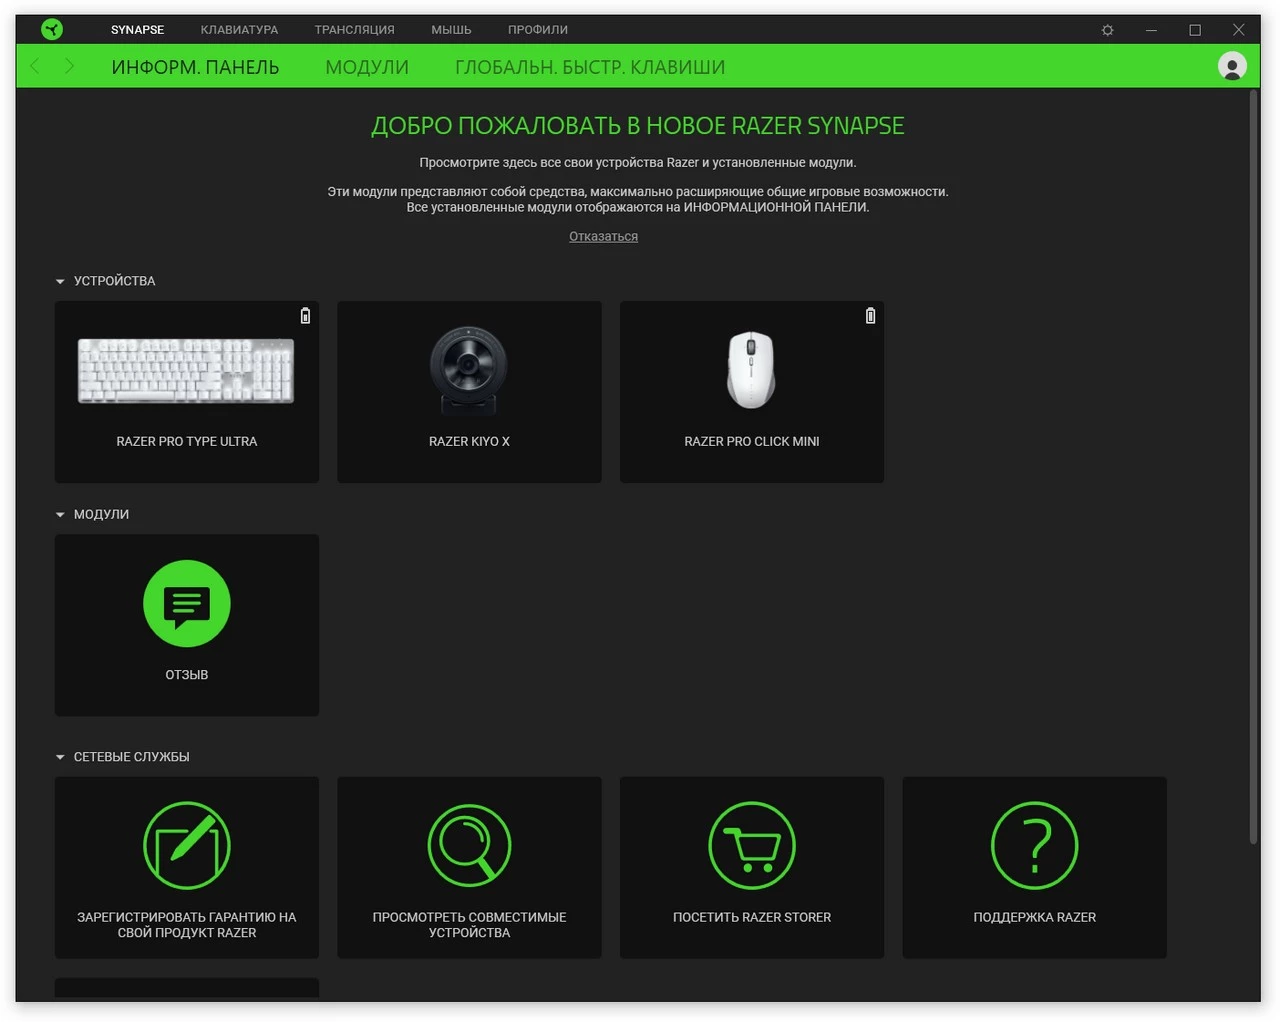Viewport: 1280px width, 1022px height.
Task: Go forward with the right arrow
Action: pyautogui.click(x=69, y=66)
